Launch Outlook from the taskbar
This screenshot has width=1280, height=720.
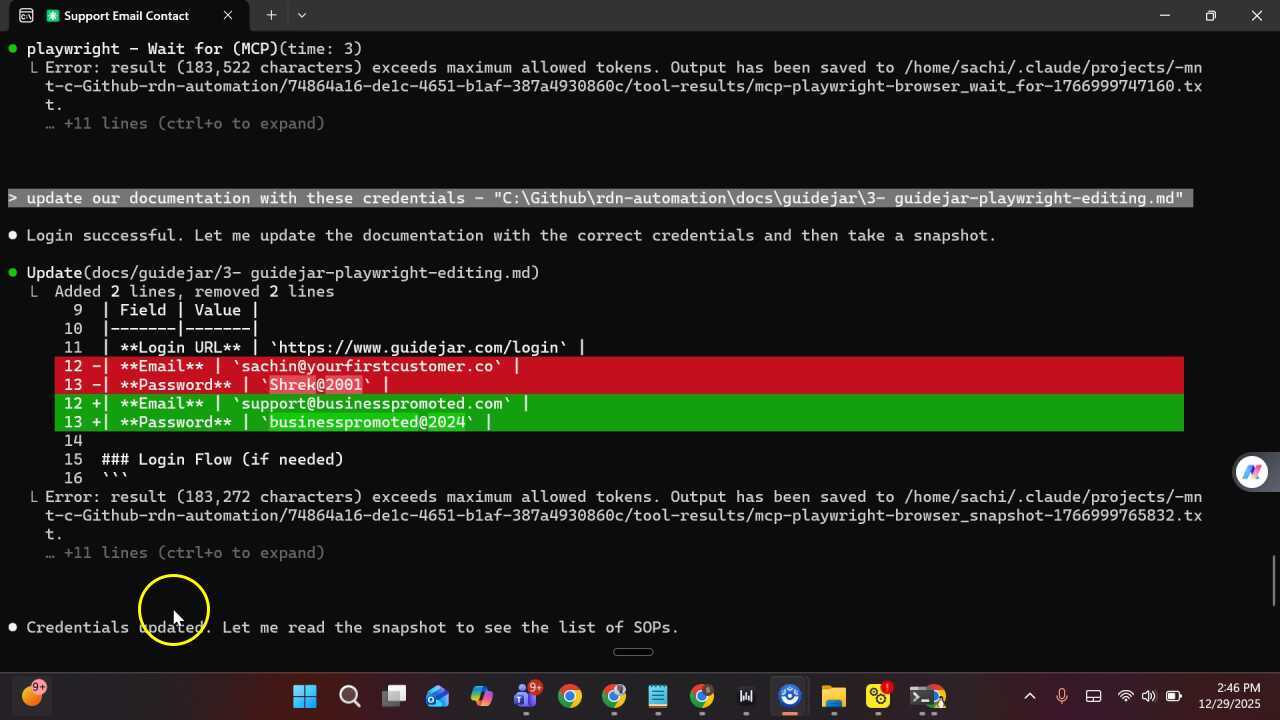(x=437, y=696)
